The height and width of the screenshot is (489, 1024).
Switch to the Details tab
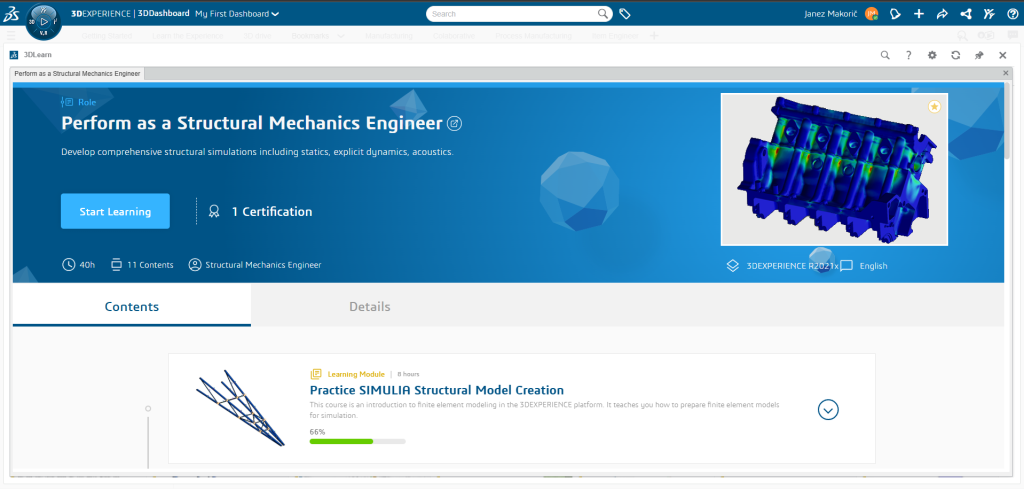[370, 306]
